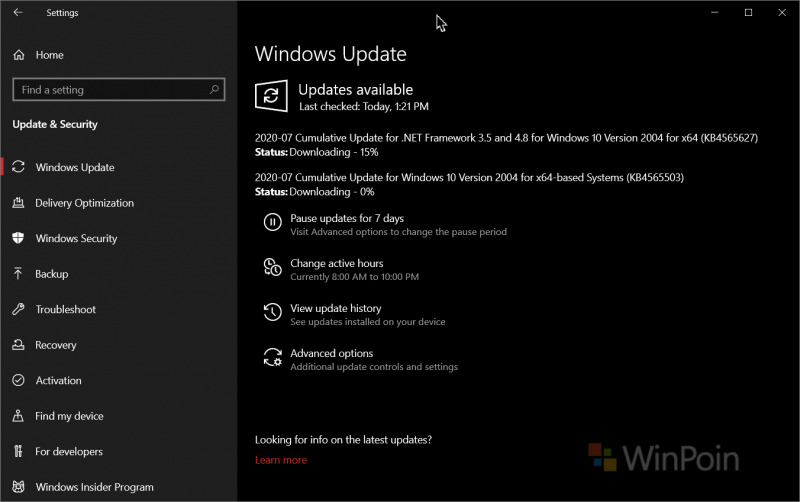The width and height of the screenshot is (800, 502).
Task: Click Looking for info on latest updates text
Action: click(343, 440)
